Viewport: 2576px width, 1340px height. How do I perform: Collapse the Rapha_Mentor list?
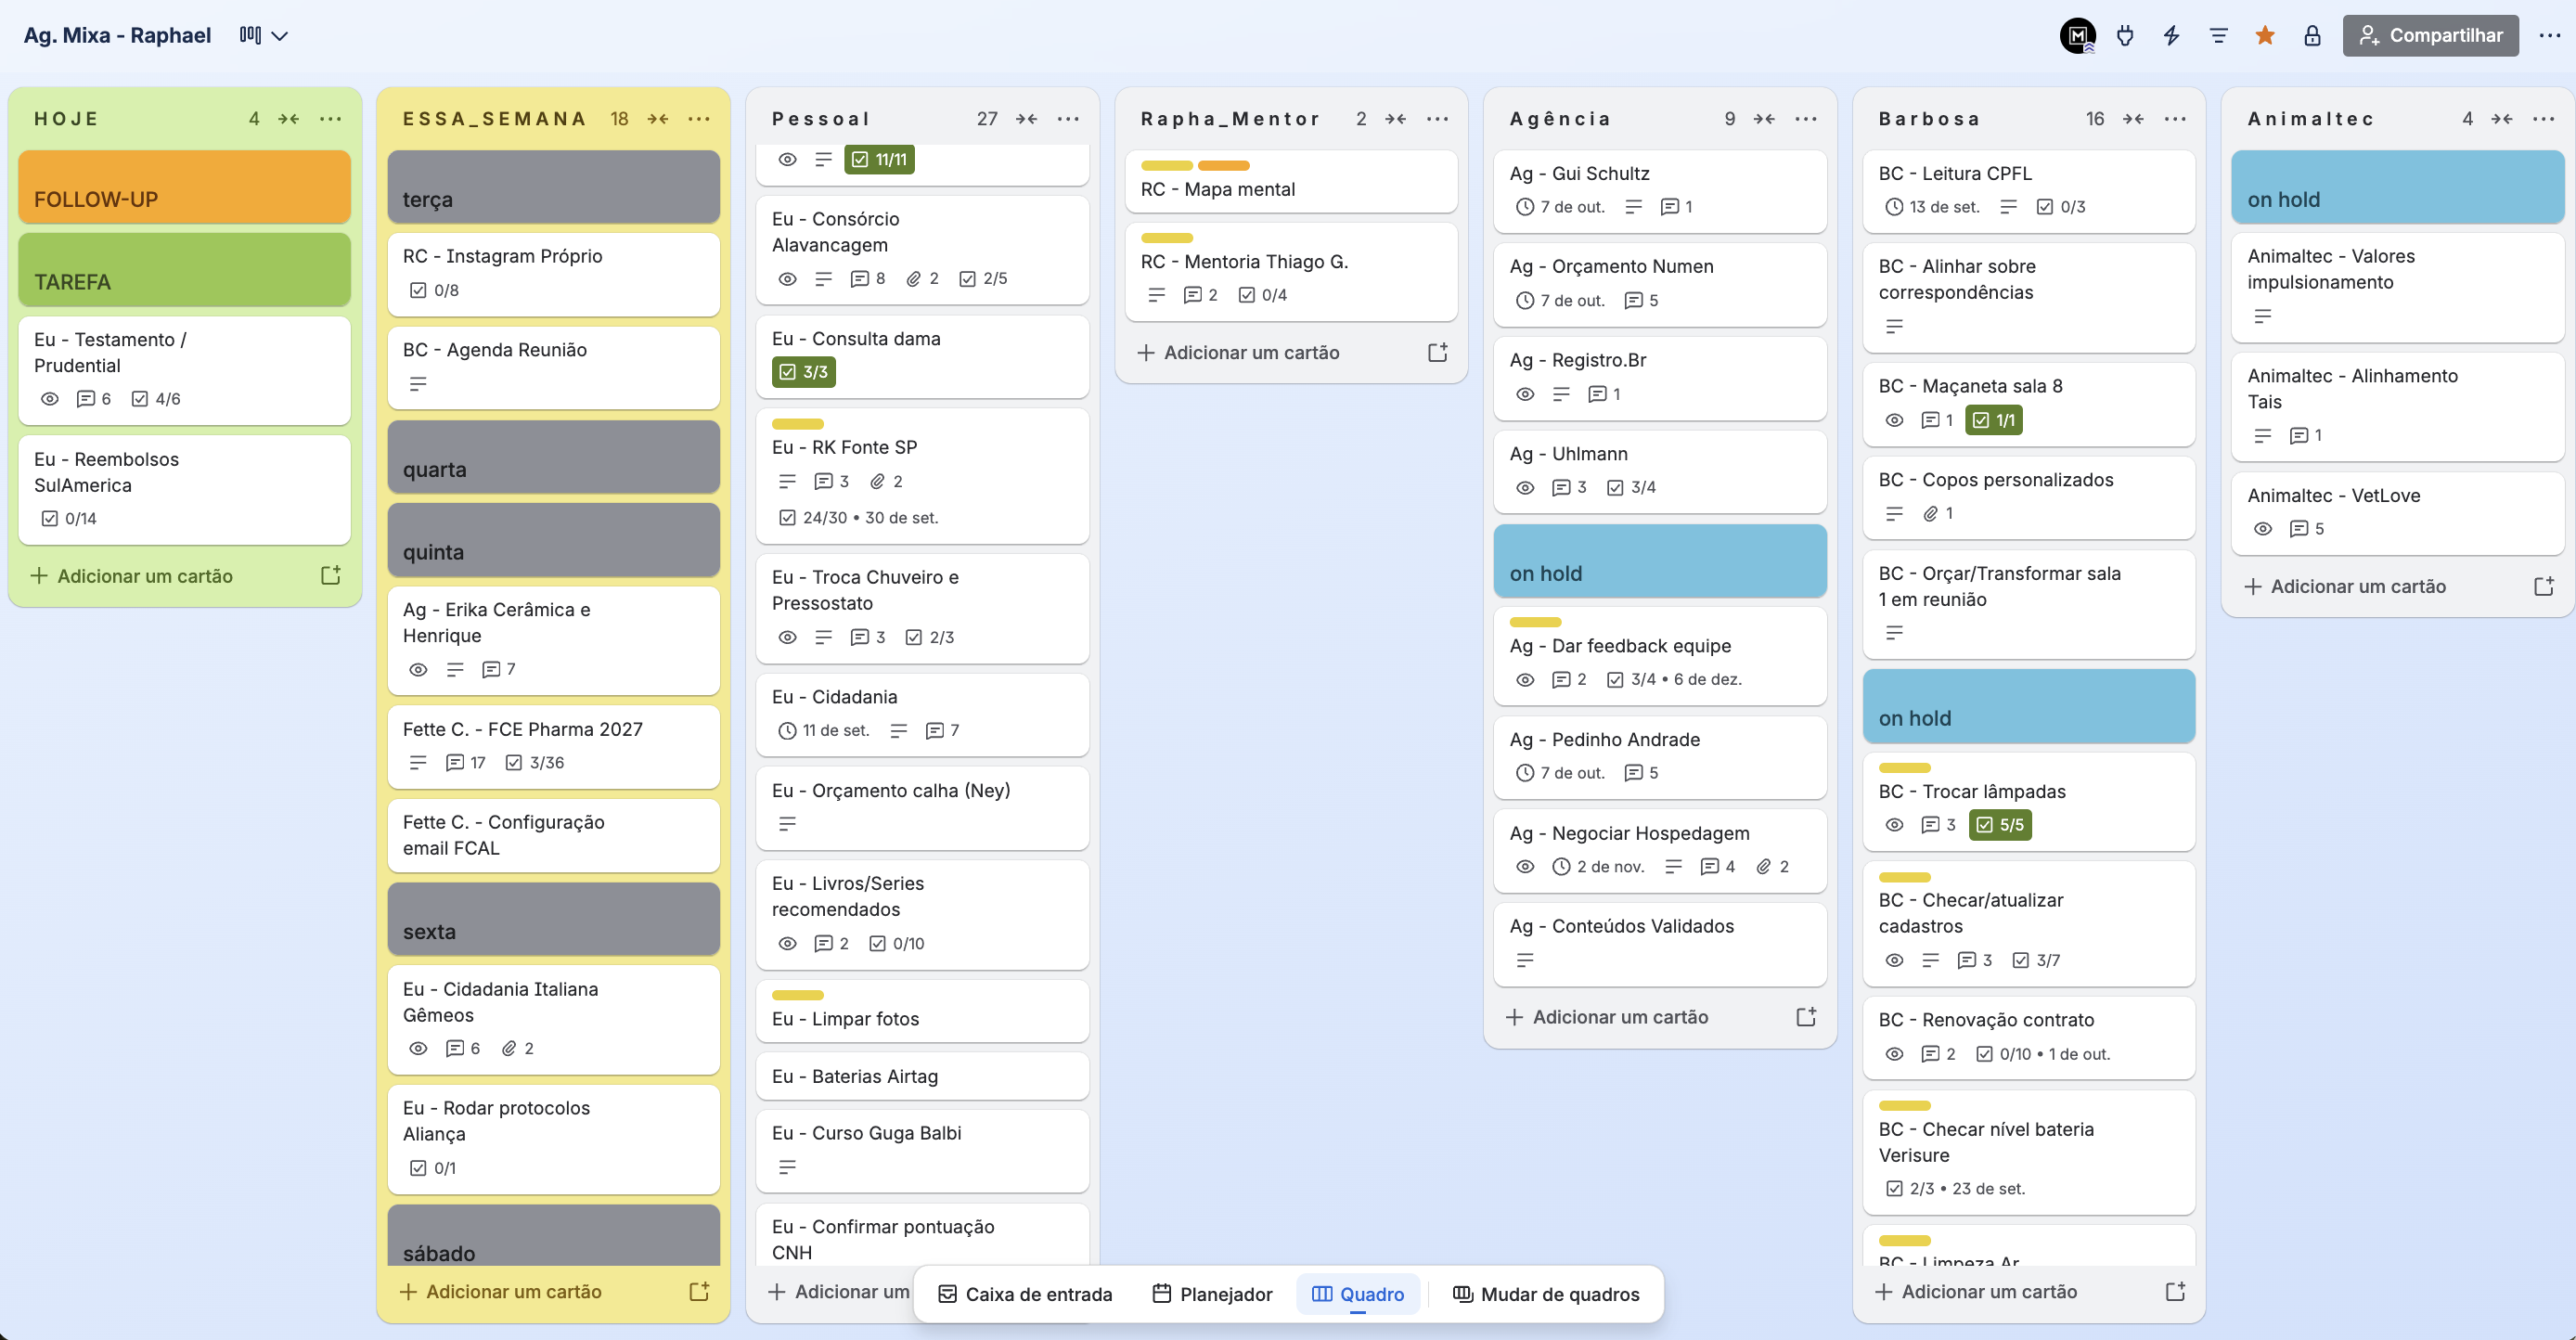click(1396, 119)
